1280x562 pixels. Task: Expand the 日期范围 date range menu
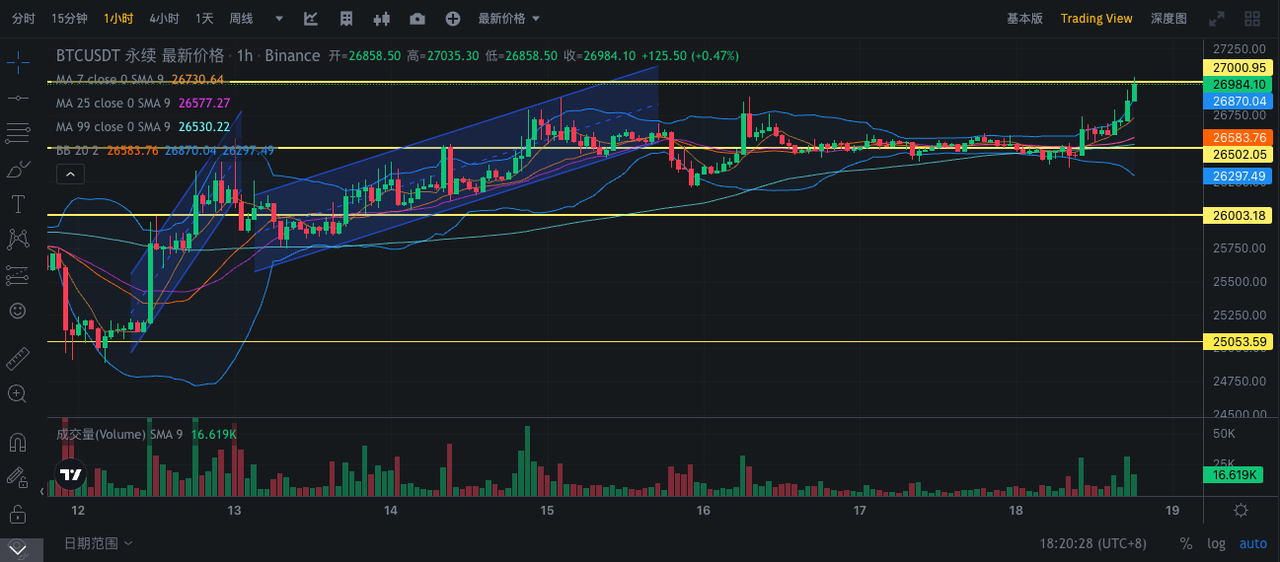click(x=98, y=543)
